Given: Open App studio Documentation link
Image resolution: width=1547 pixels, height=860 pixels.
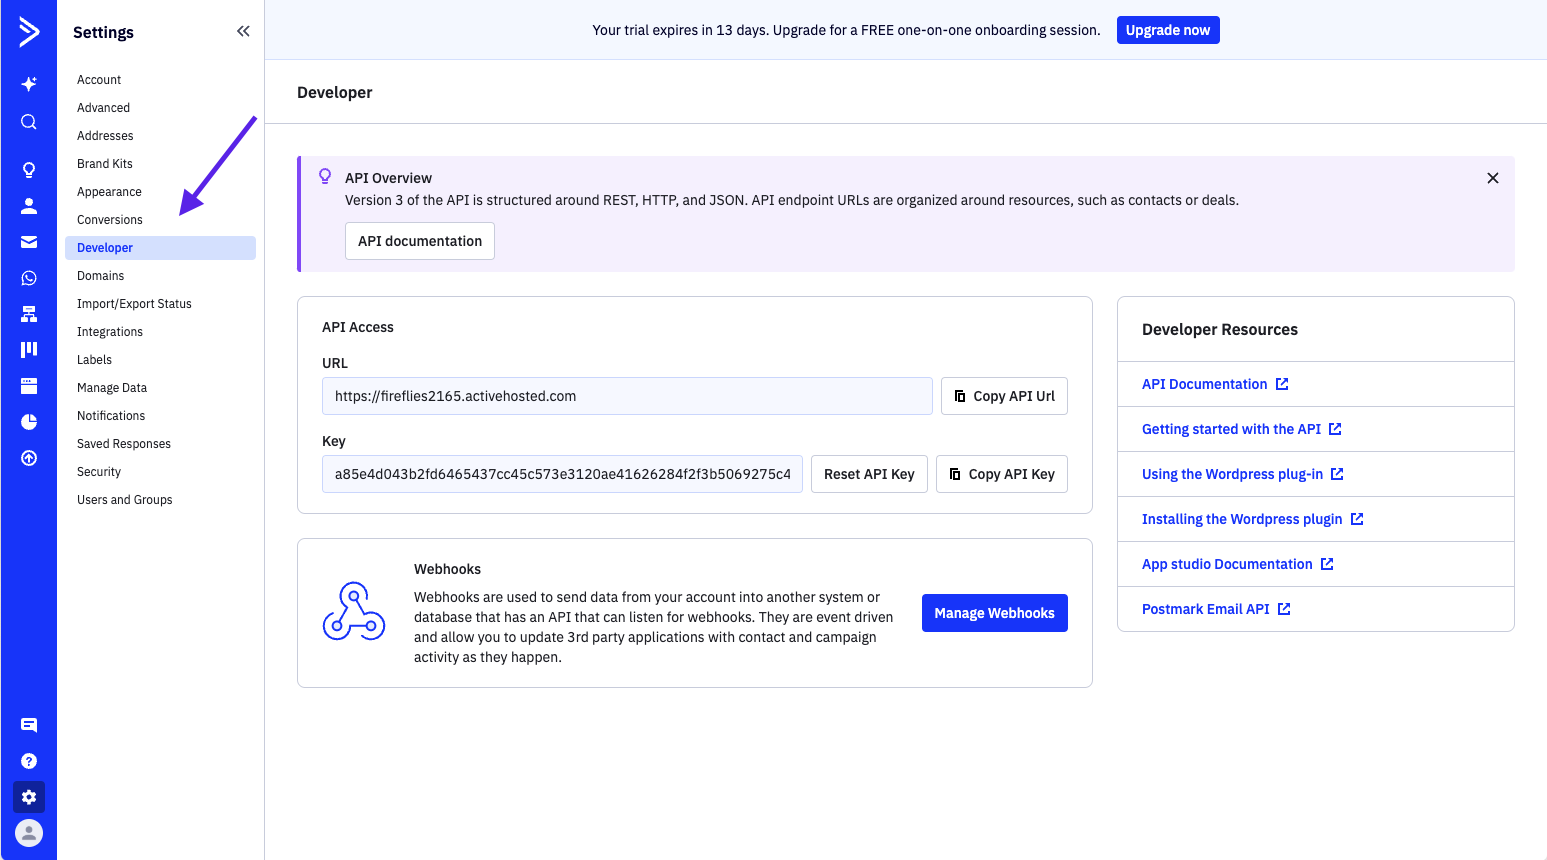Looking at the screenshot, I should click(1238, 564).
